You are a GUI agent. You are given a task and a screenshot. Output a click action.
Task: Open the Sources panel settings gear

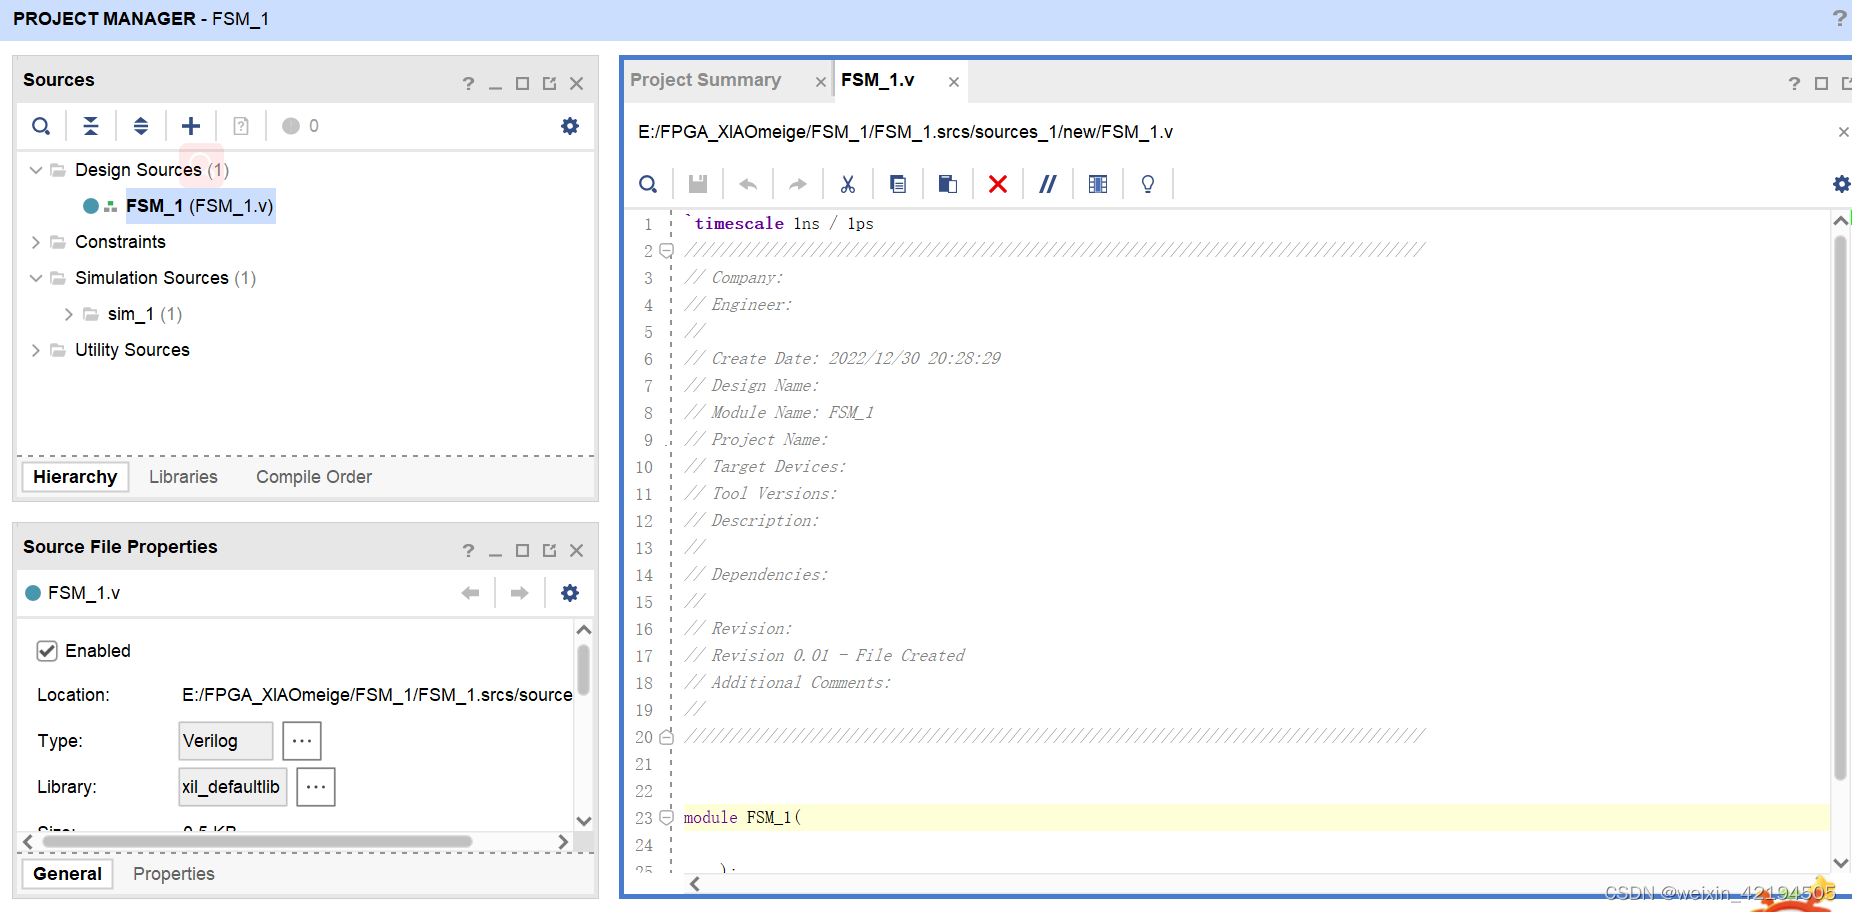pos(569,125)
